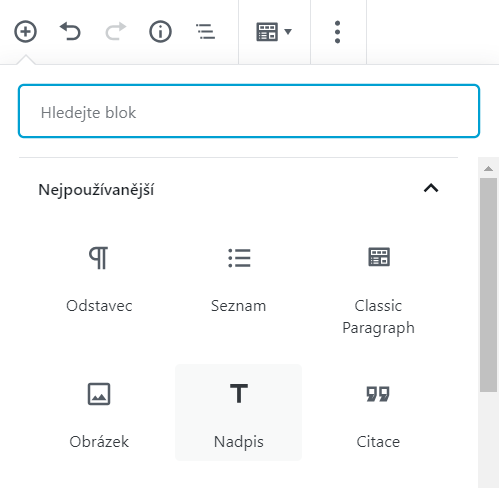The height and width of the screenshot is (488, 499).
Task: Open the content structure info icon
Action: [x=160, y=32]
